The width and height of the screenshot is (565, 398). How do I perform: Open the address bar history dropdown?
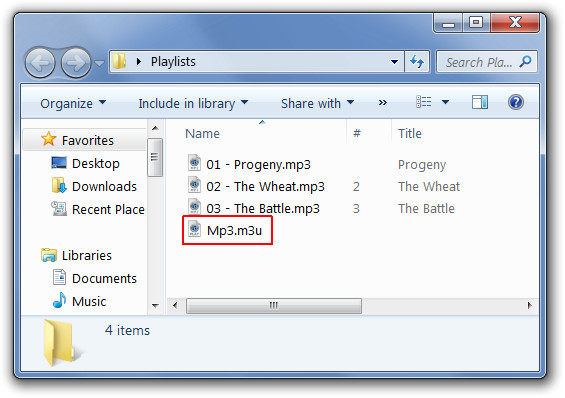click(395, 62)
